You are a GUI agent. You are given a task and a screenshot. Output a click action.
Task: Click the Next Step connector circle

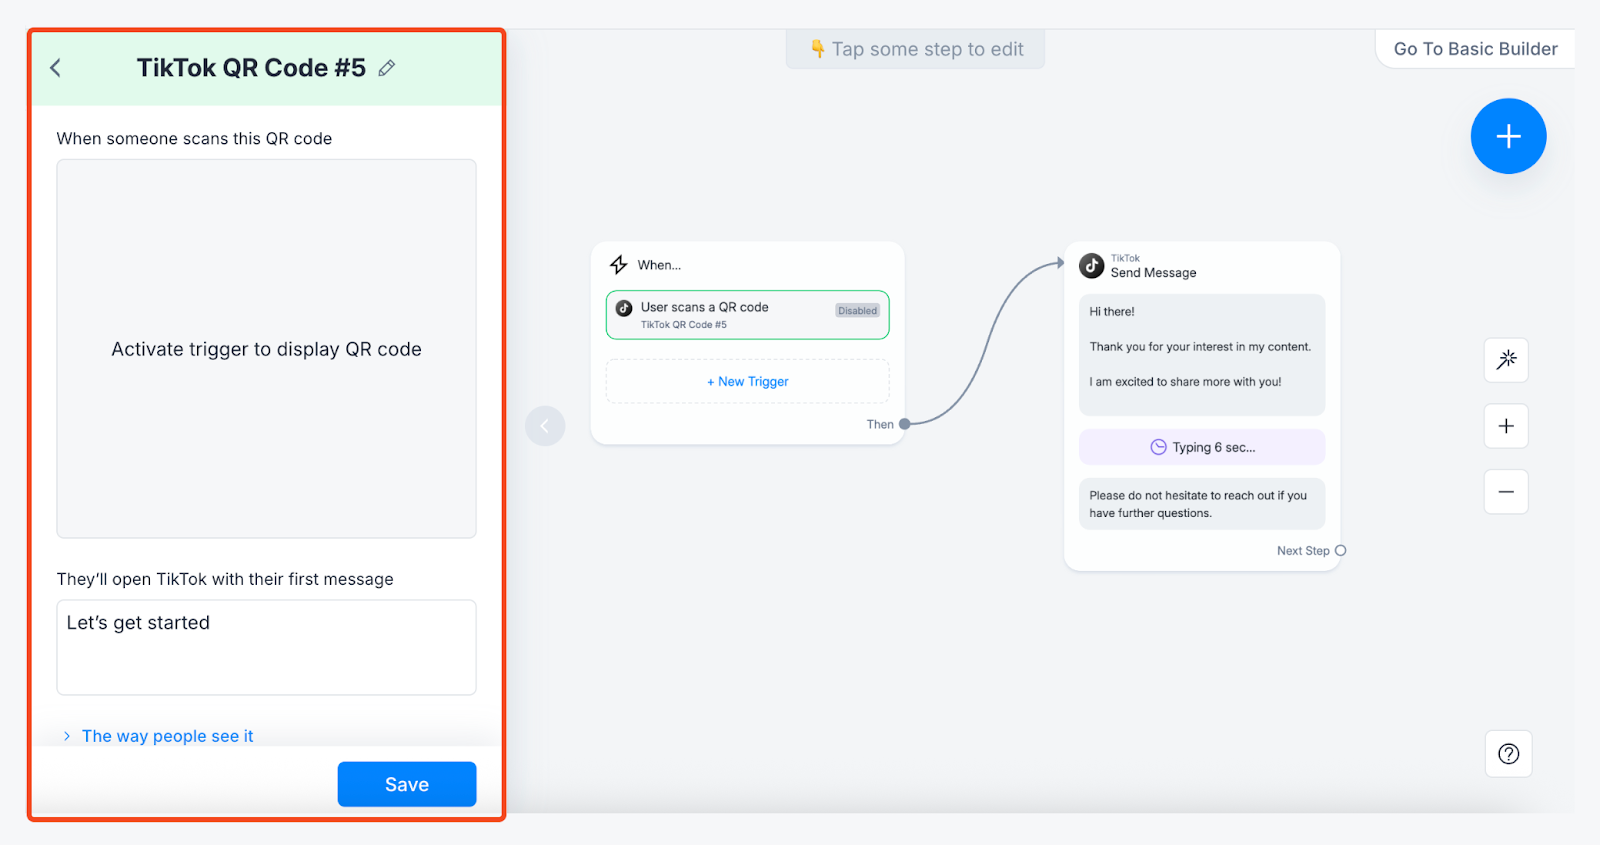pyautogui.click(x=1341, y=551)
